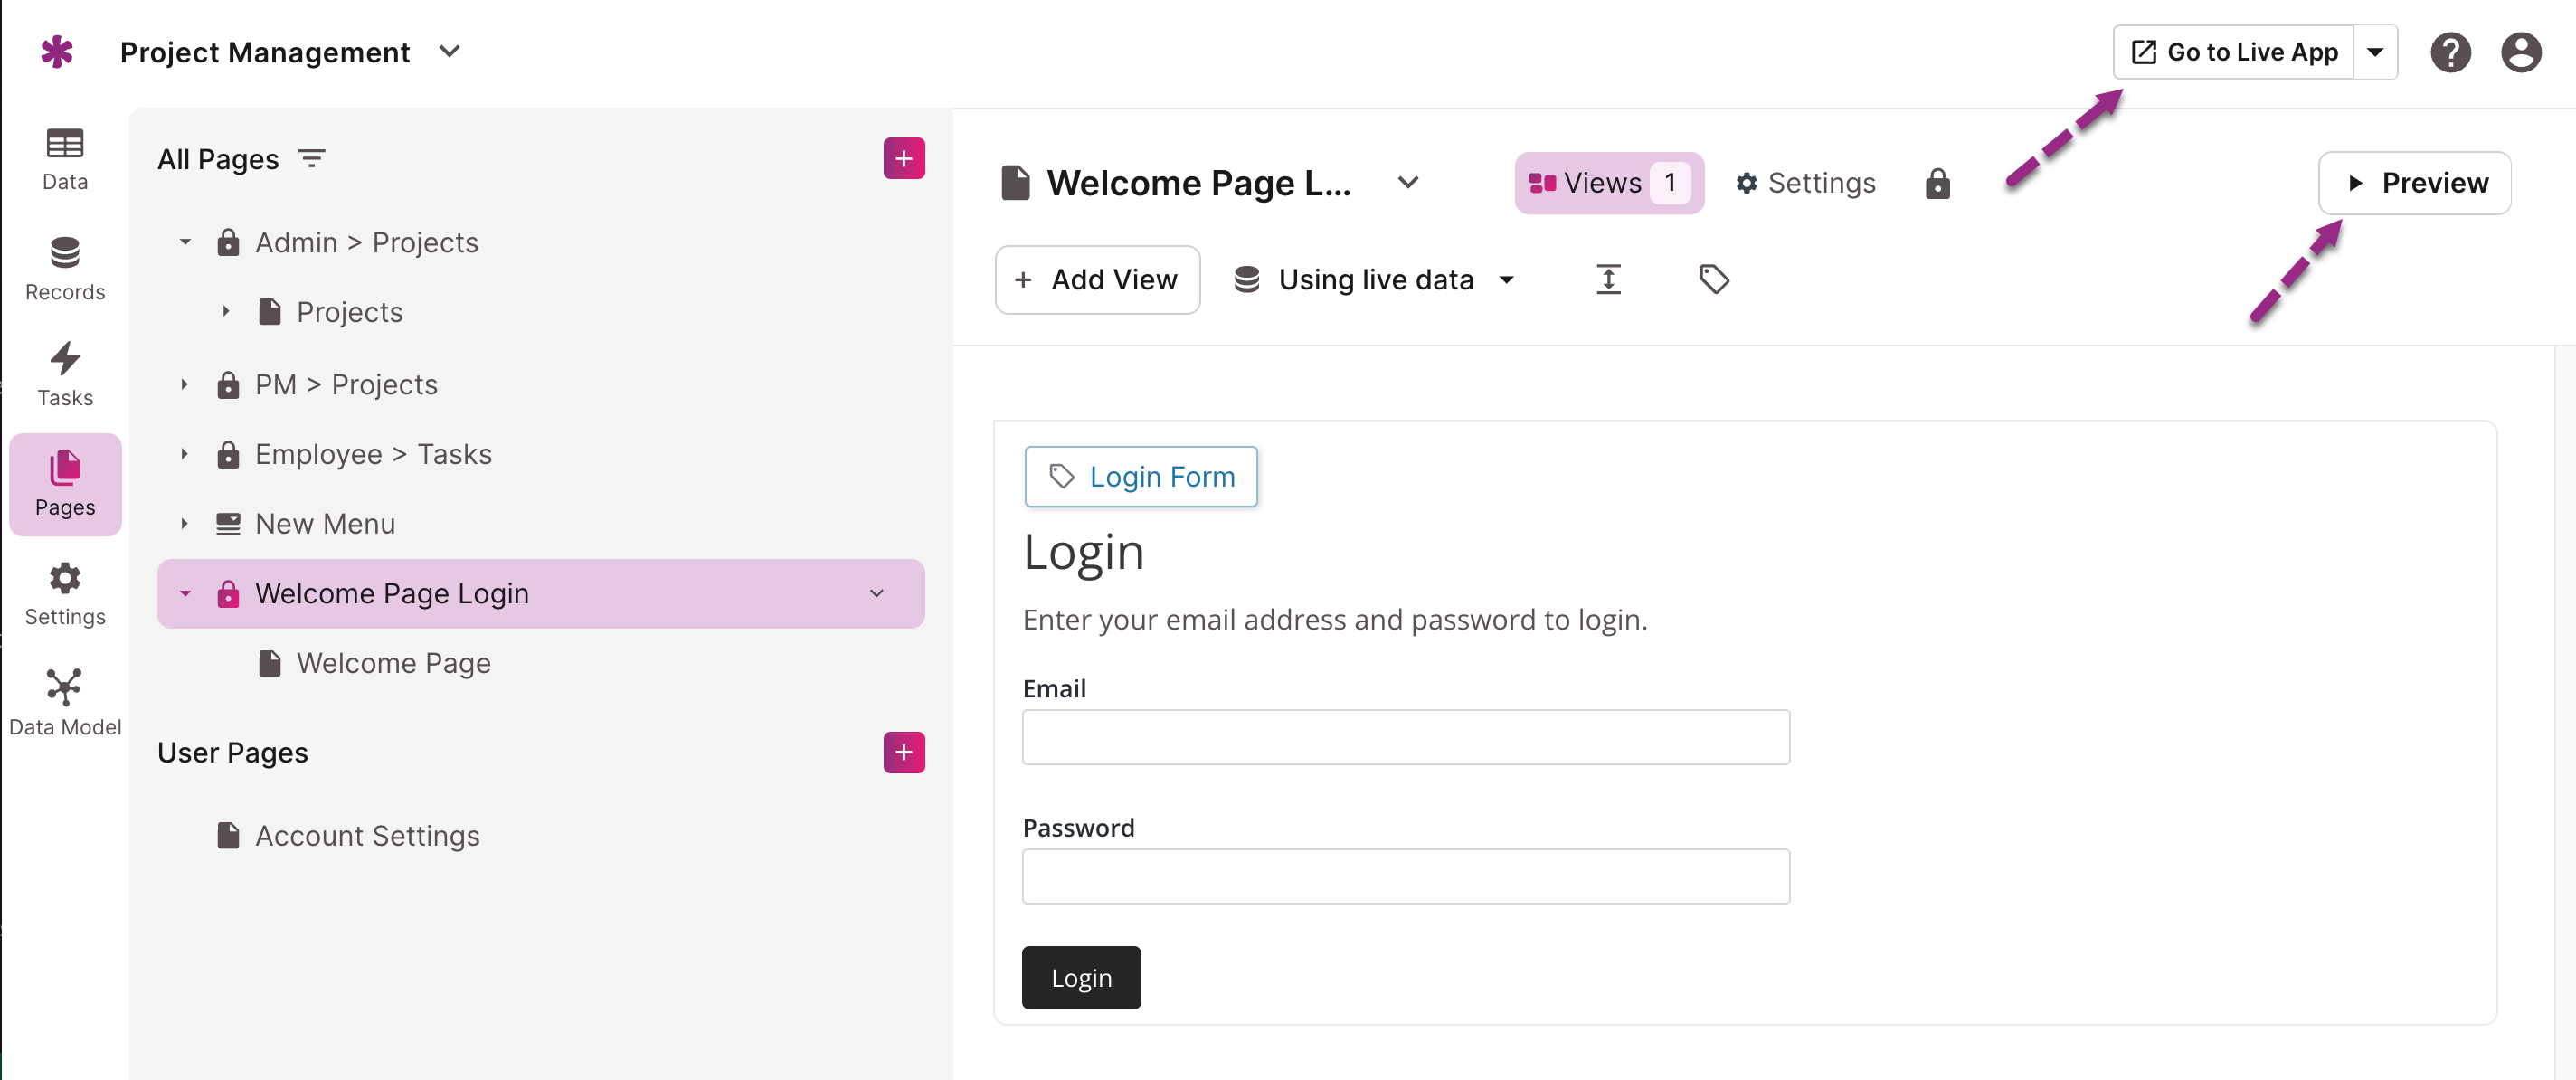2576x1080 pixels.
Task: Click the filter icon beside All Pages
Action: point(312,158)
